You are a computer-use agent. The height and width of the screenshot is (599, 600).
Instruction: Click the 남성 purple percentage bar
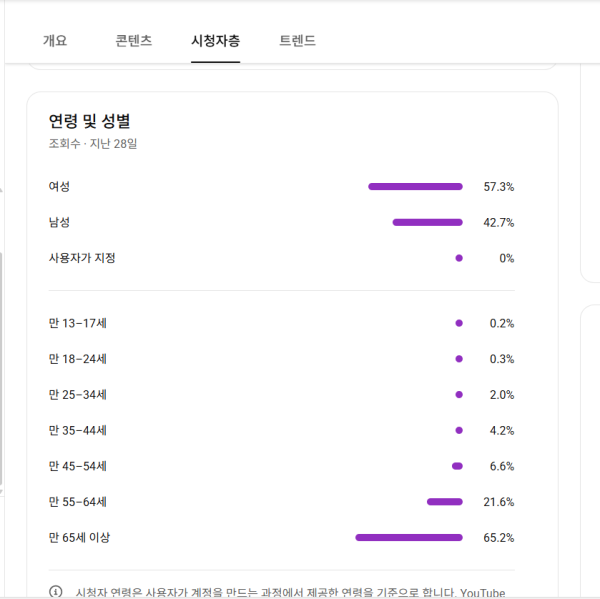[x=427, y=222]
